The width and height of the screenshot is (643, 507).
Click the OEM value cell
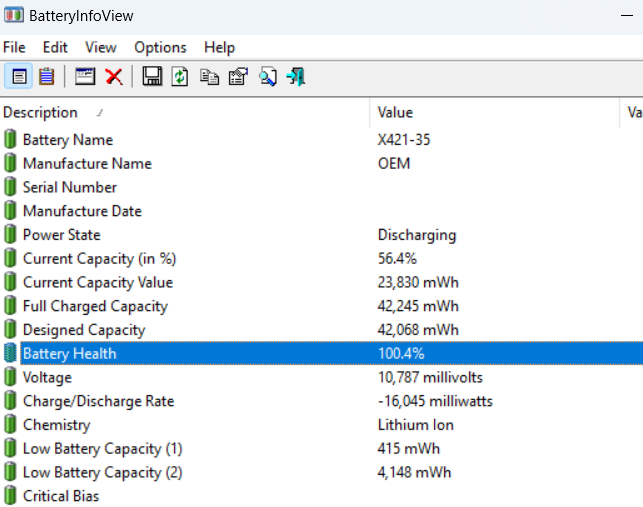(394, 164)
